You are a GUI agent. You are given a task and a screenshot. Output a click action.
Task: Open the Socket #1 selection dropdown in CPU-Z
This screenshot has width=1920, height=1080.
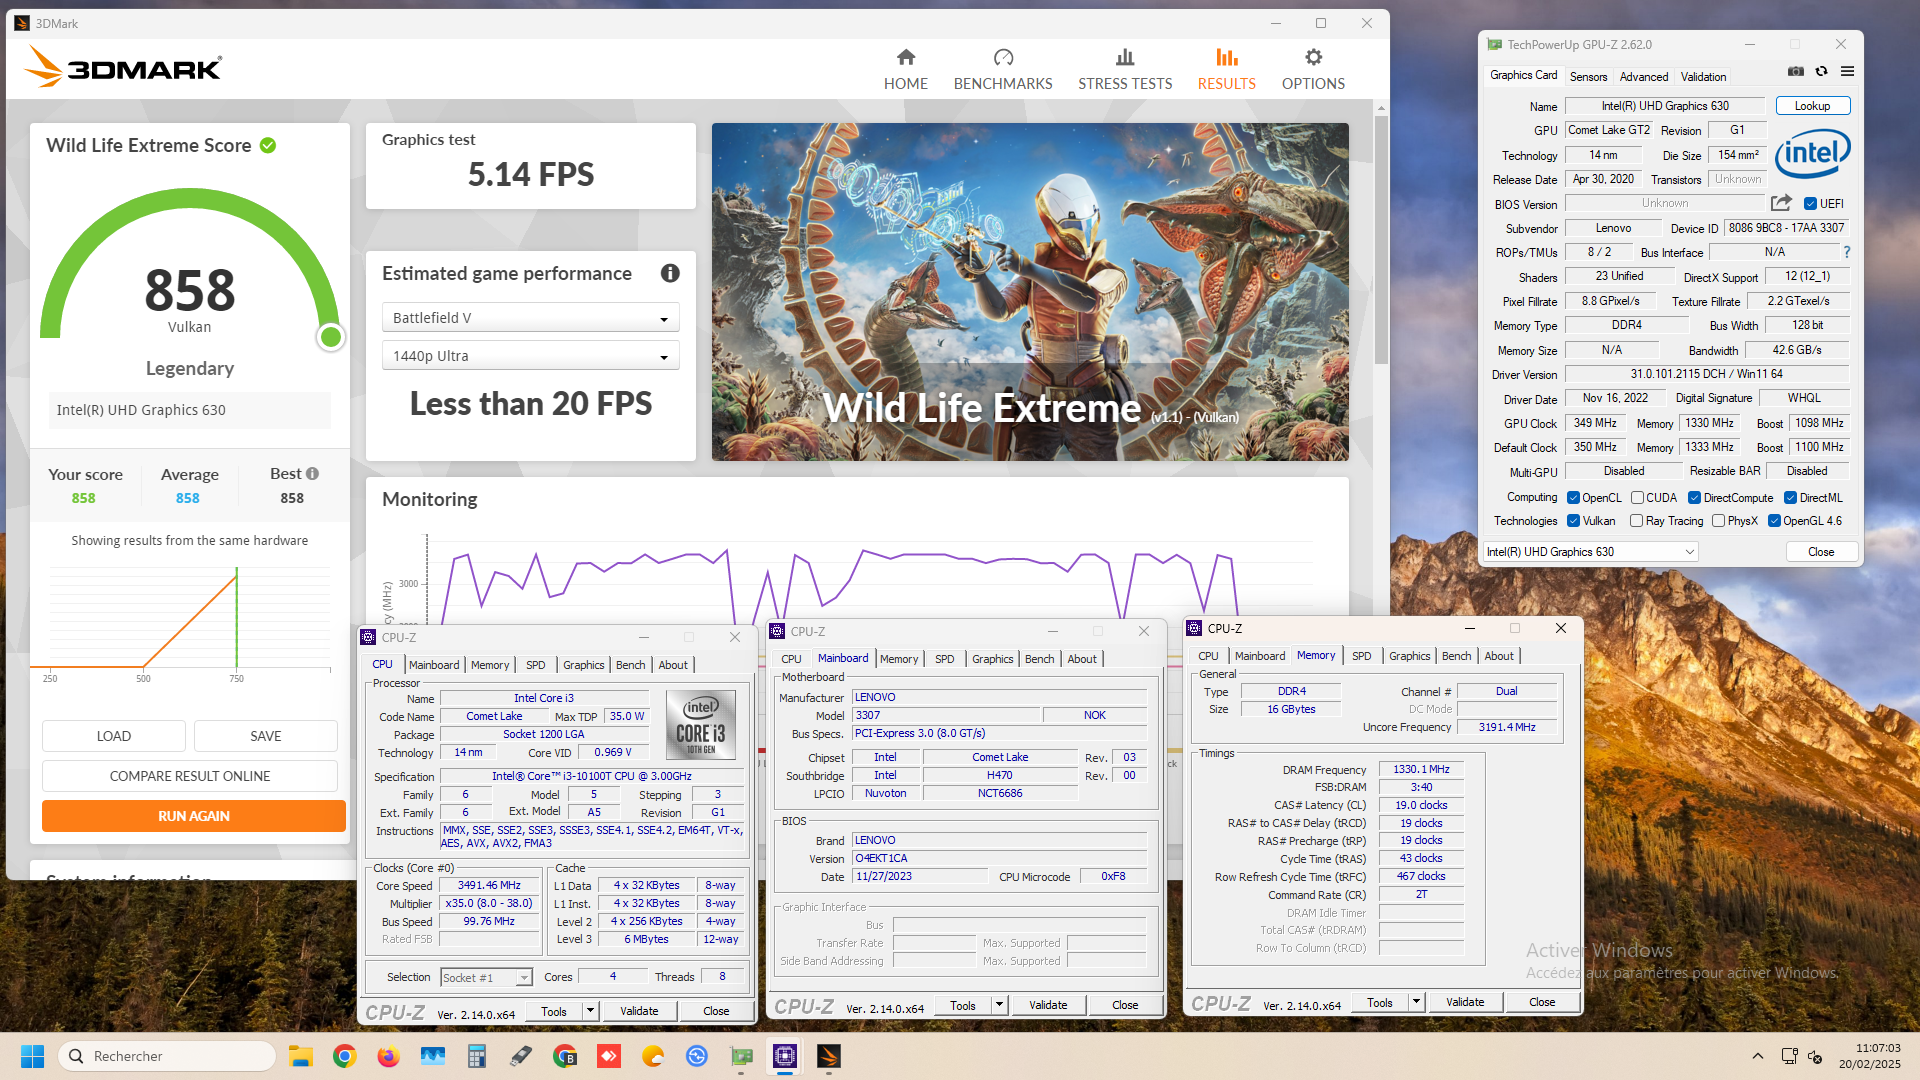click(x=486, y=977)
